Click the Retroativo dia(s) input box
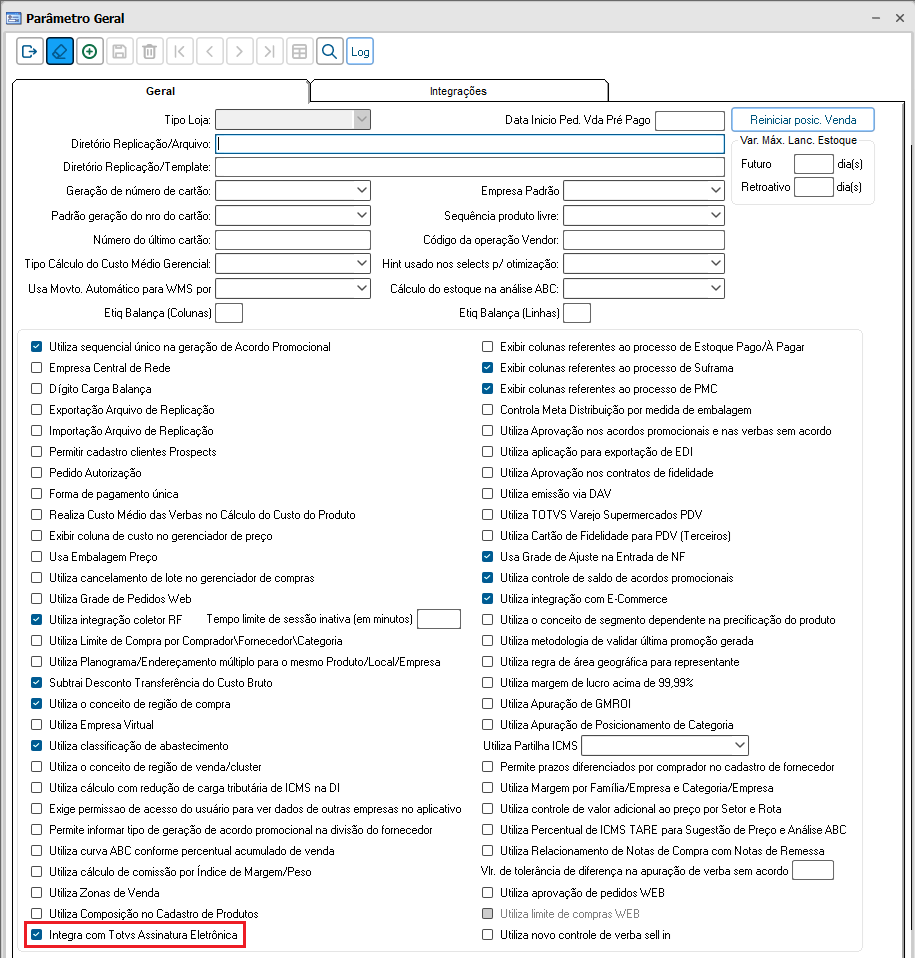The width and height of the screenshot is (915, 958). 814,187
